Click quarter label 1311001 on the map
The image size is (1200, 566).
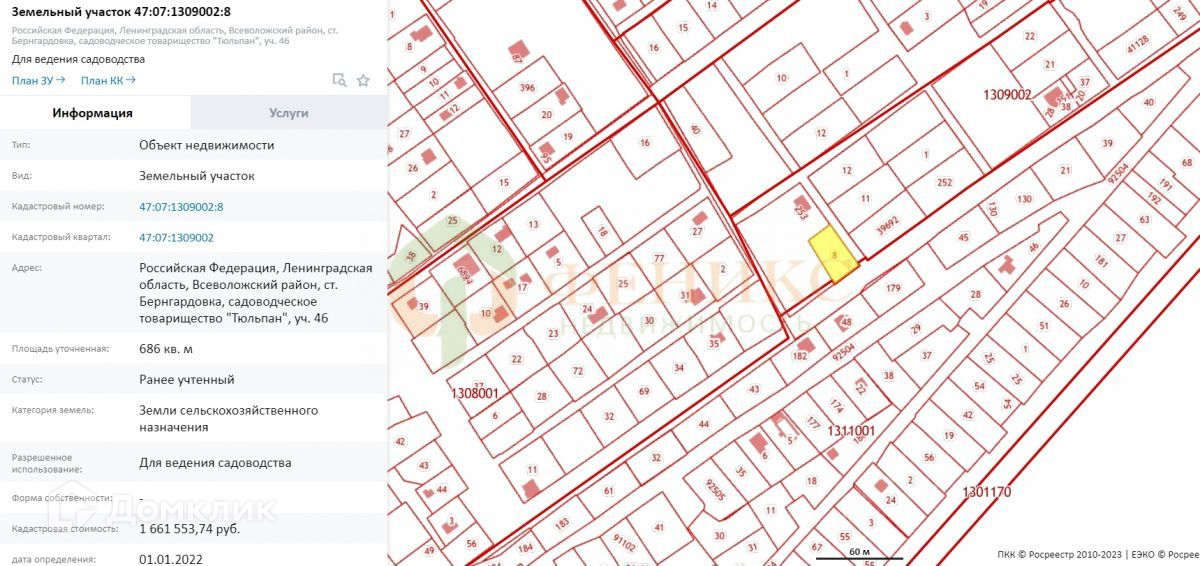tap(851, 431)
